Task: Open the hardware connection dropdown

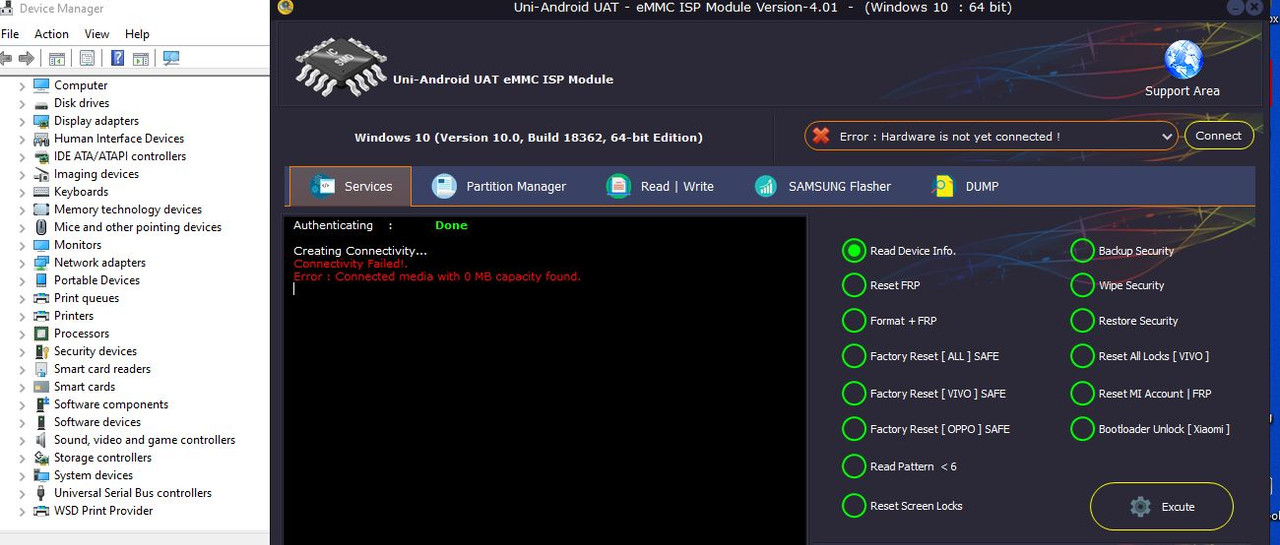Action: [1167, 136]
